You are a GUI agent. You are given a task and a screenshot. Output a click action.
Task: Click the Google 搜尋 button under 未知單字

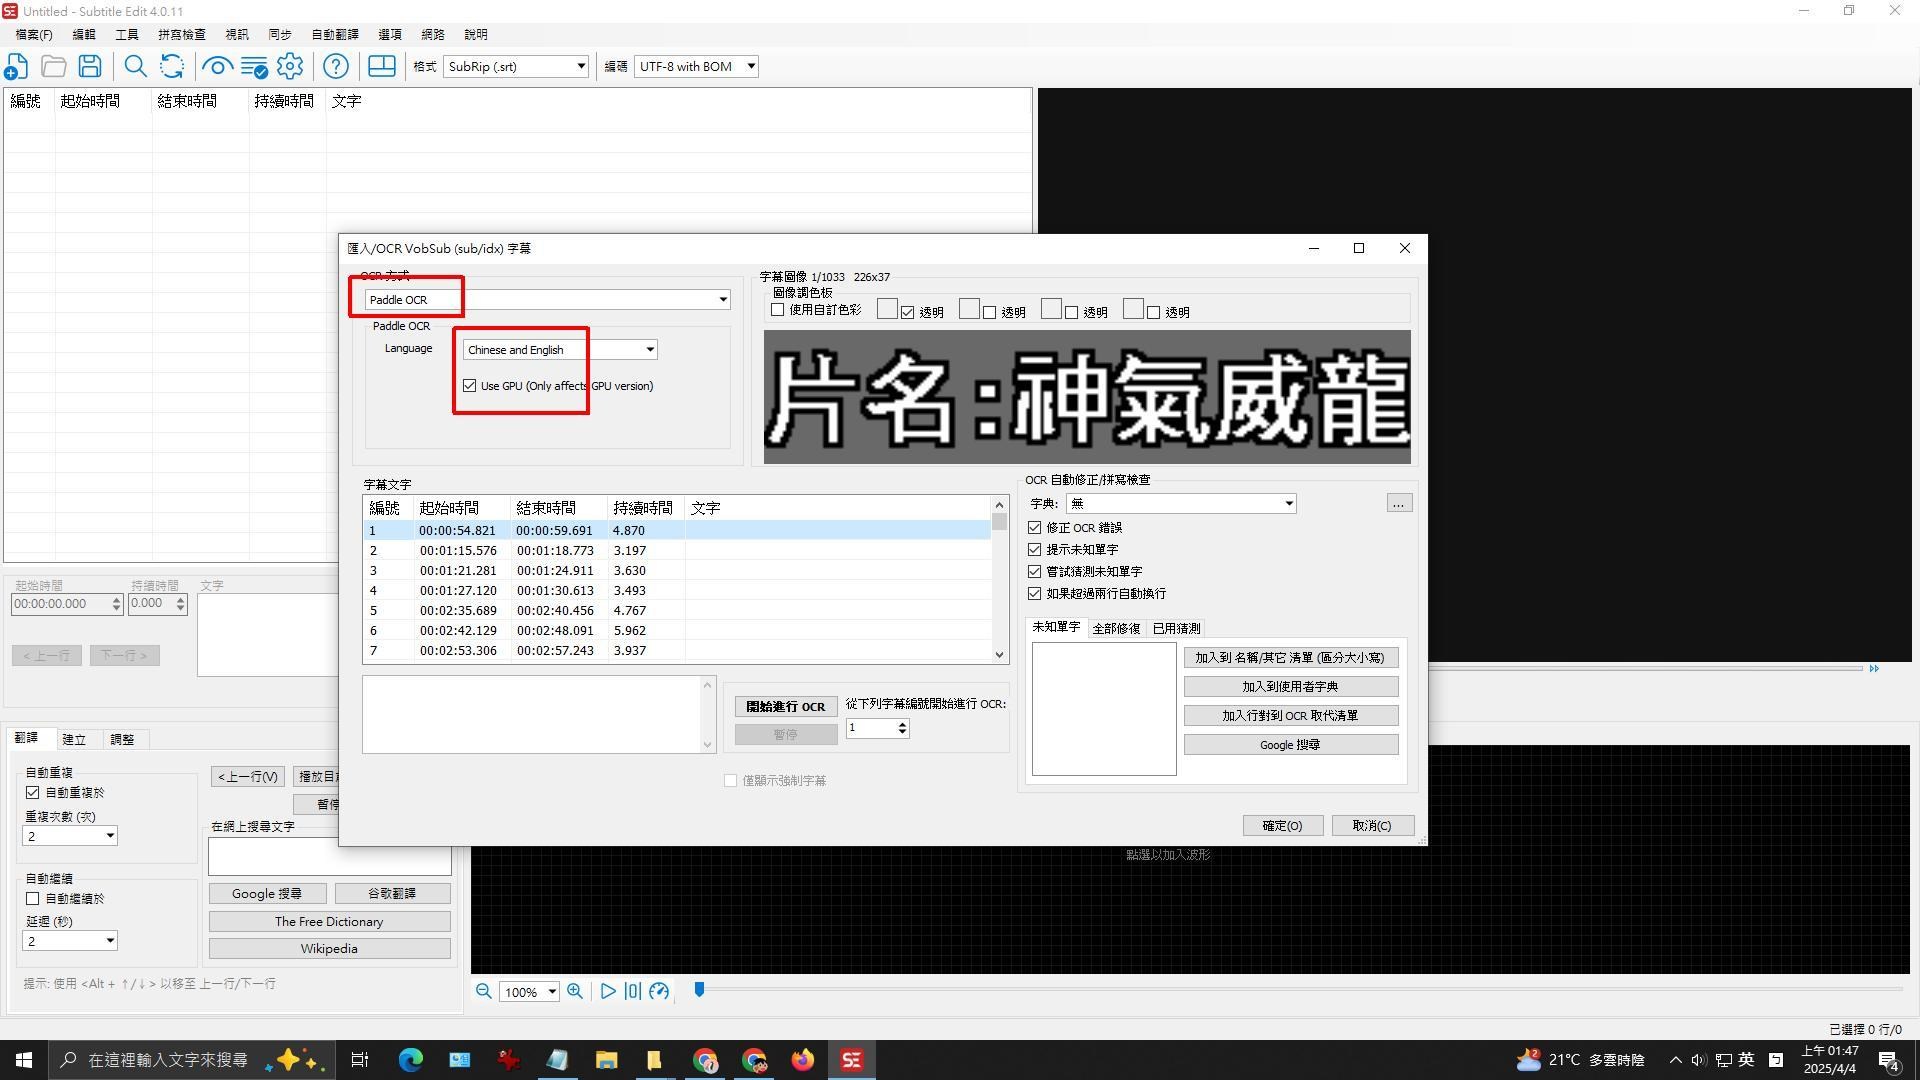click(1290, 744)
